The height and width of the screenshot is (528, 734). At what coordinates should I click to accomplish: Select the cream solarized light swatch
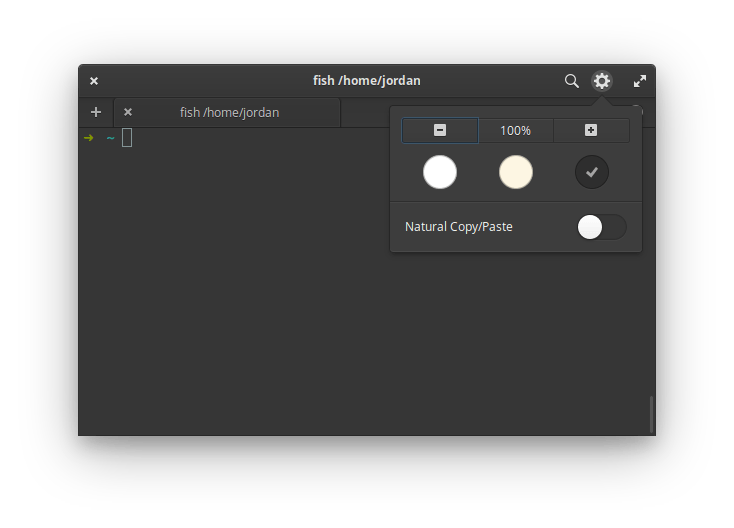pyautogui.click(x=516, y=172)
